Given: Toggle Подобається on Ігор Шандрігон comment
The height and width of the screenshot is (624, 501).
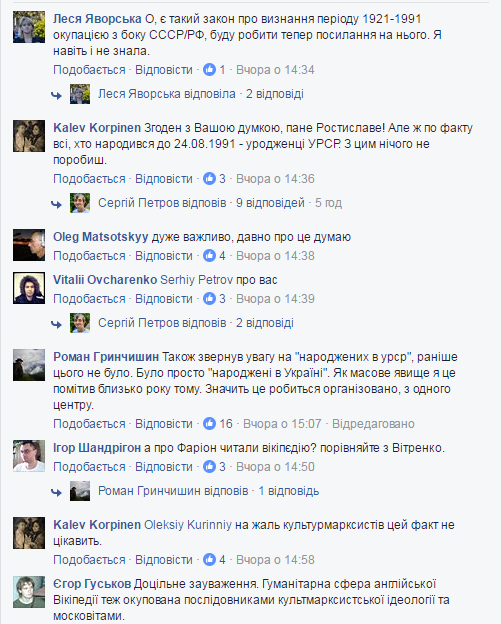Looking at the screenshot, I should [89, 467].
